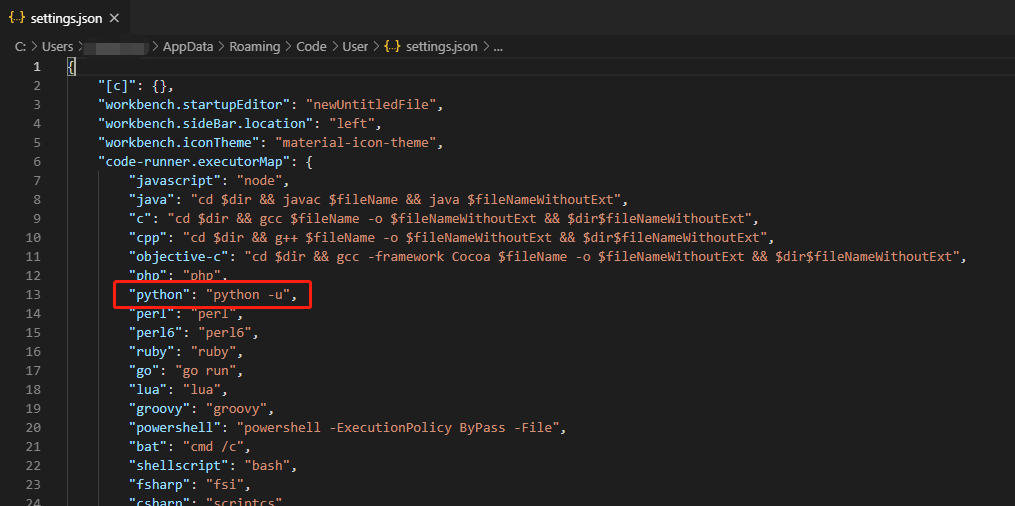The width and height of the screenshot is (1015, 506).
Task: Click the JSON braces icon in the breadcrumb
Action: (392, 47)
